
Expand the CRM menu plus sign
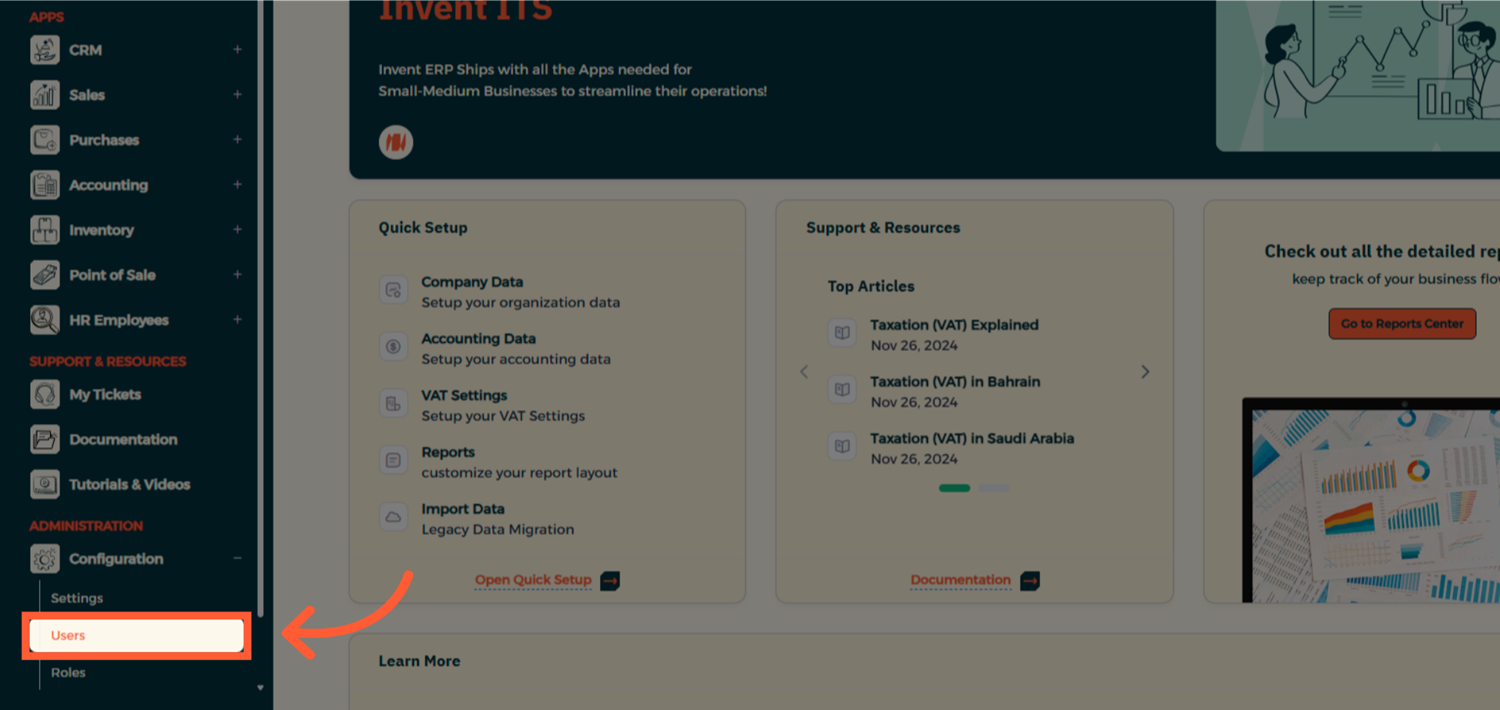[x=237, y=50]
